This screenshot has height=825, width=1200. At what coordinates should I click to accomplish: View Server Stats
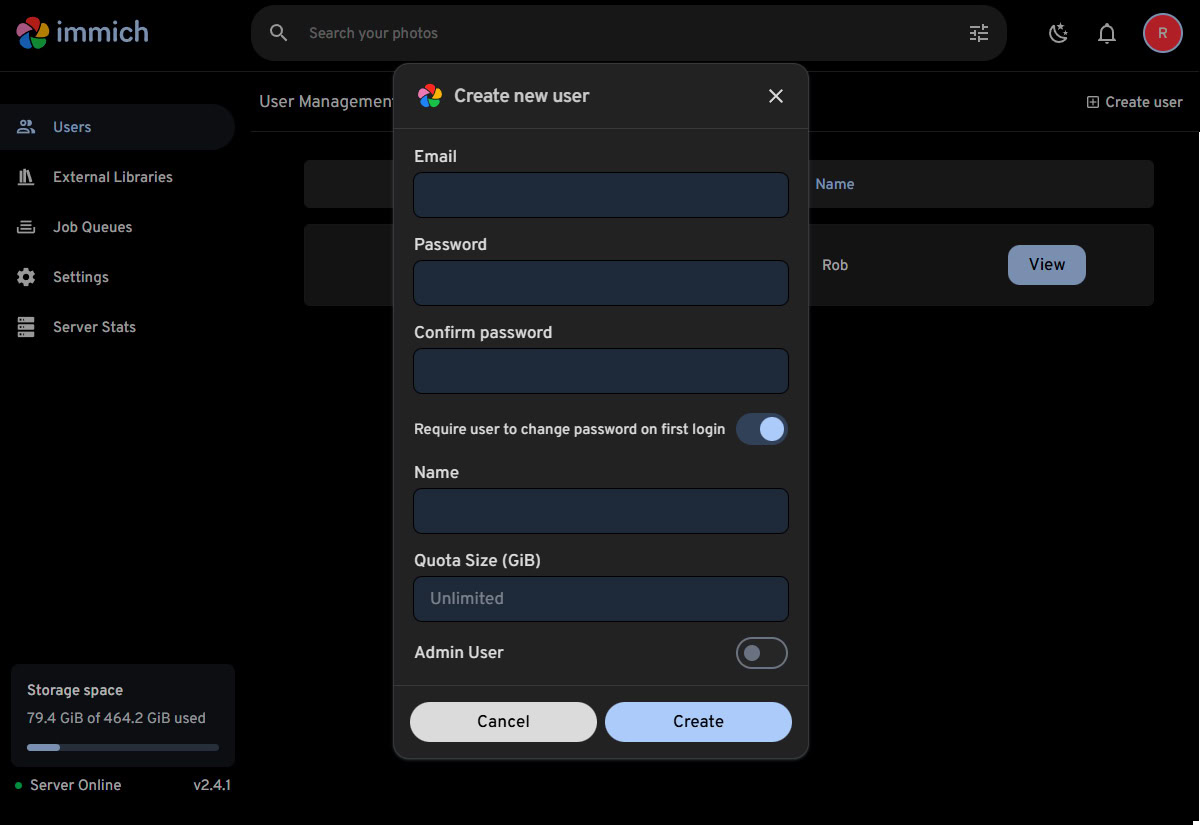92,326
